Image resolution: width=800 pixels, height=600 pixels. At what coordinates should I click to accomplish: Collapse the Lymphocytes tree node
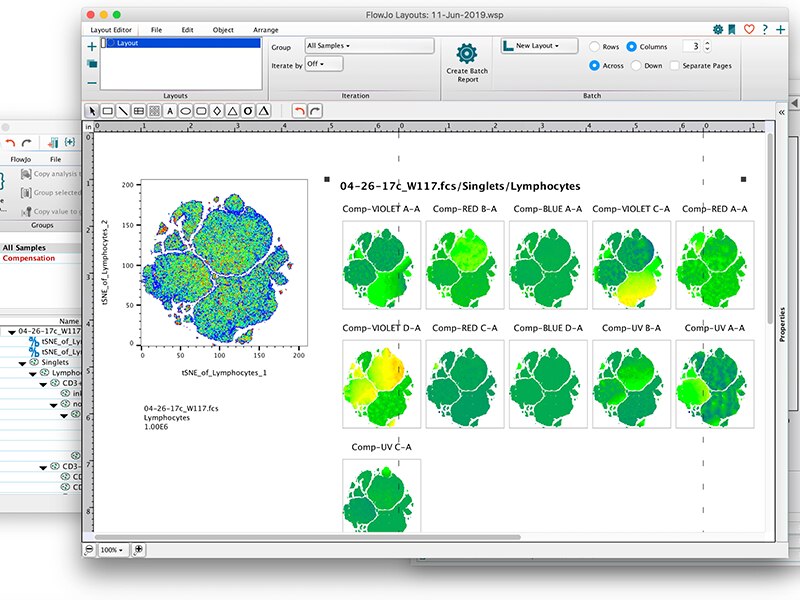[x=33, y=373]
